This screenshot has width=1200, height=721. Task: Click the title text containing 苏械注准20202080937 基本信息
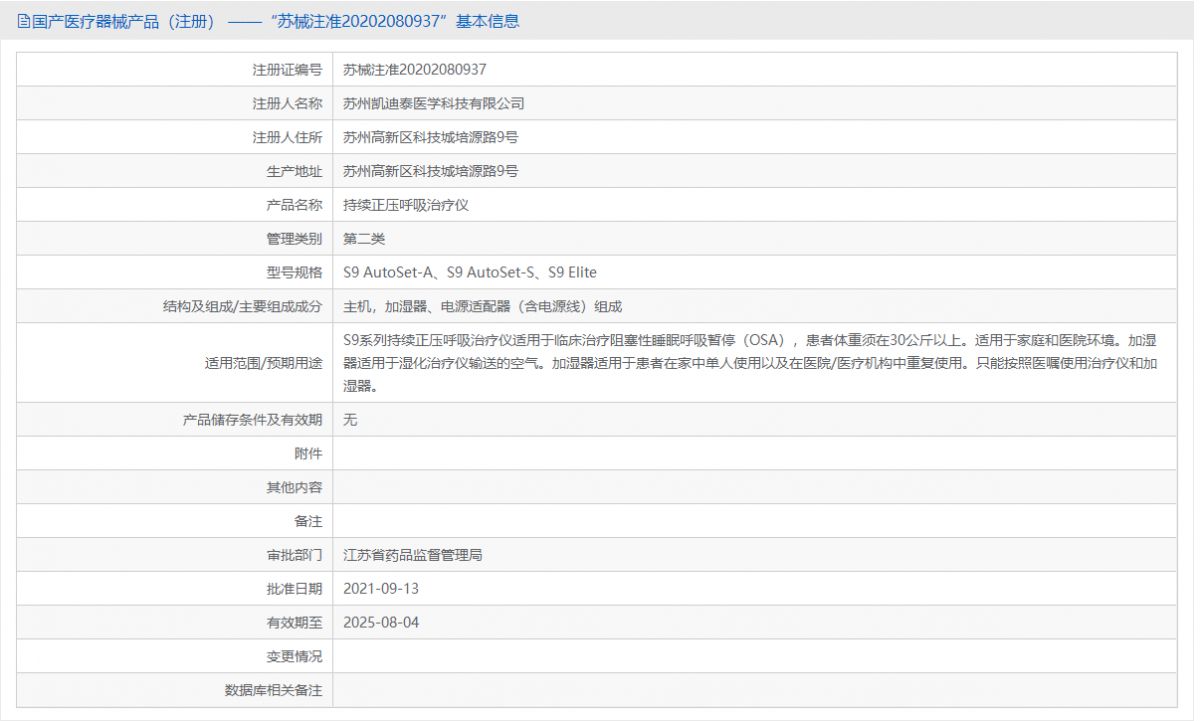276,21
